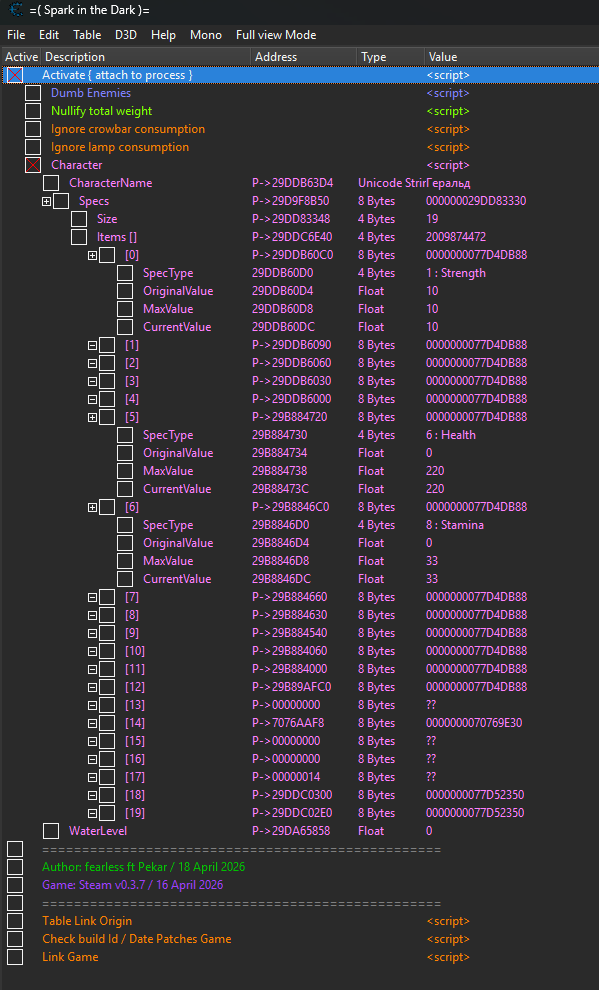Toggle expander for entry [6]

point(92,508)
